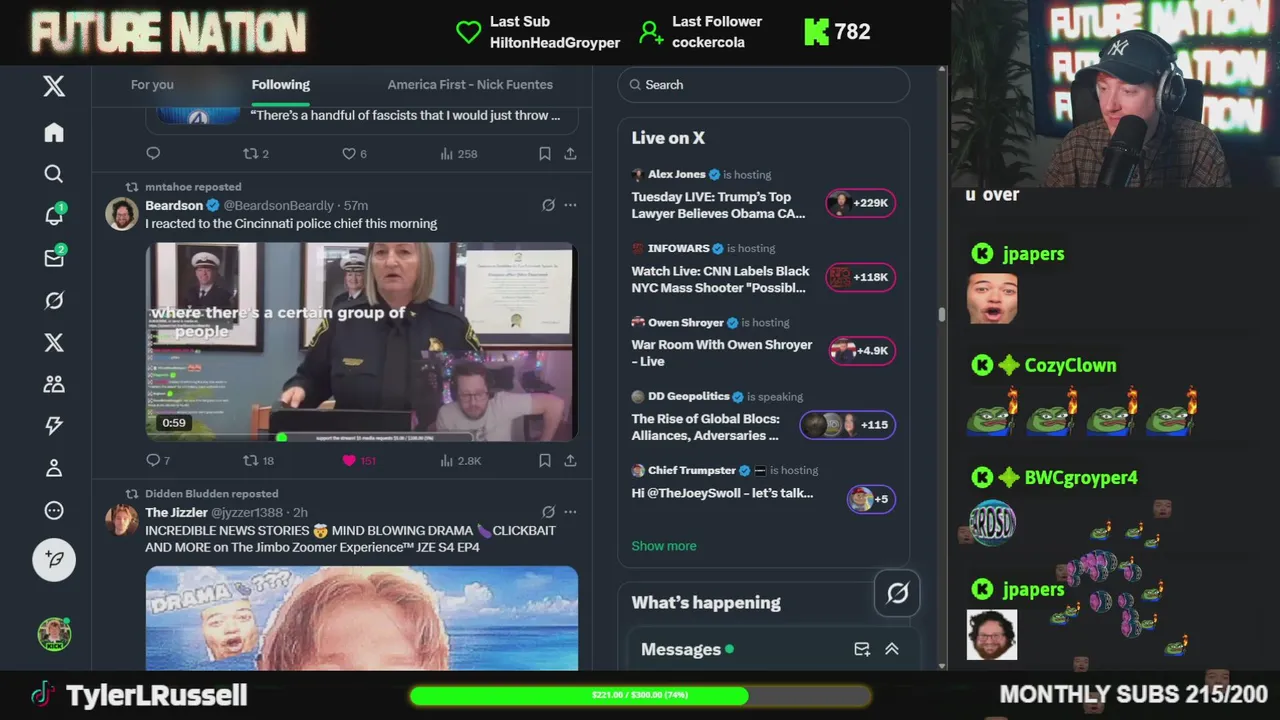The height and width of the screenshot is (720, 1280).
Task: Click the Didden Bludden reposted label
Action: point(212,494)
